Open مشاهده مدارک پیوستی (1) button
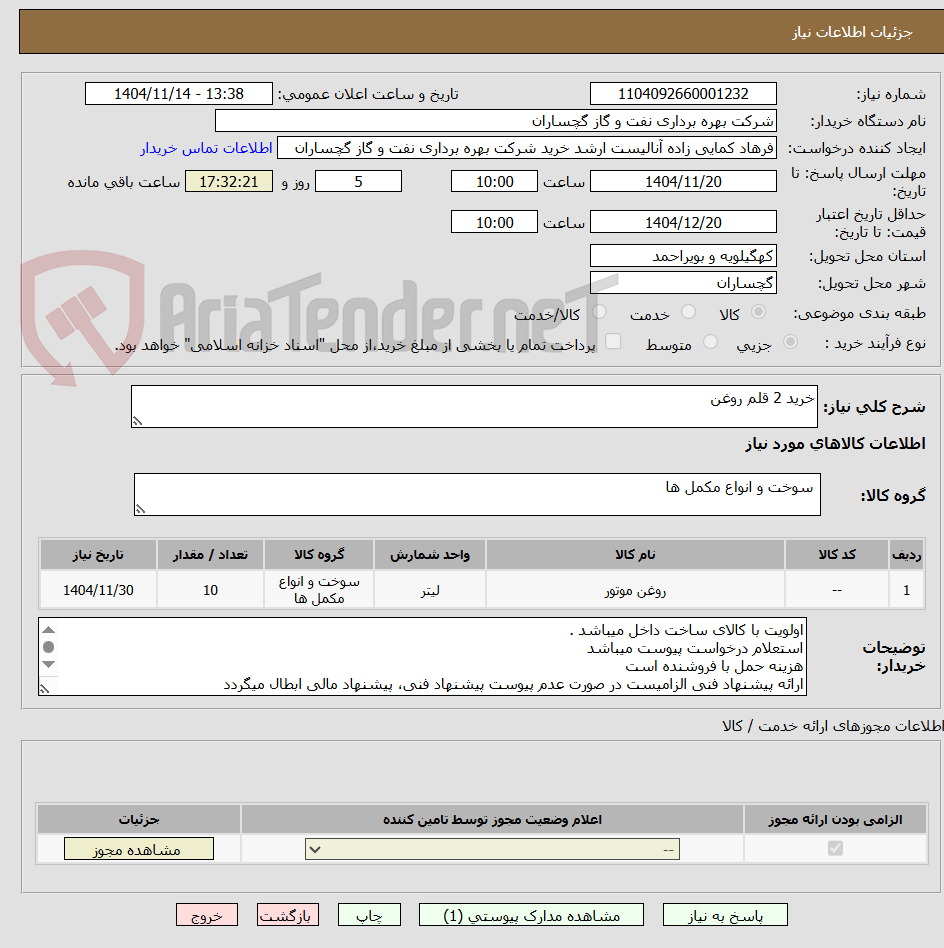The height and width of the screenshot is (948, 944). tap(531, 915)
